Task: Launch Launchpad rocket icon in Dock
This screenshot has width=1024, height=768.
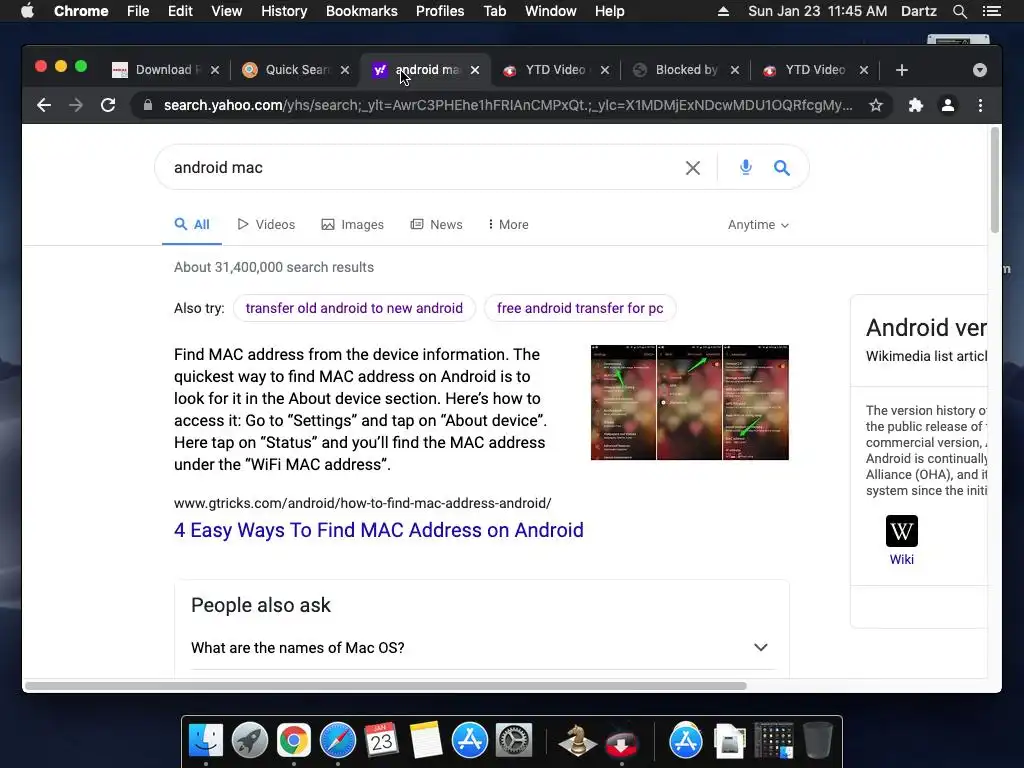Action: [249, 741]
